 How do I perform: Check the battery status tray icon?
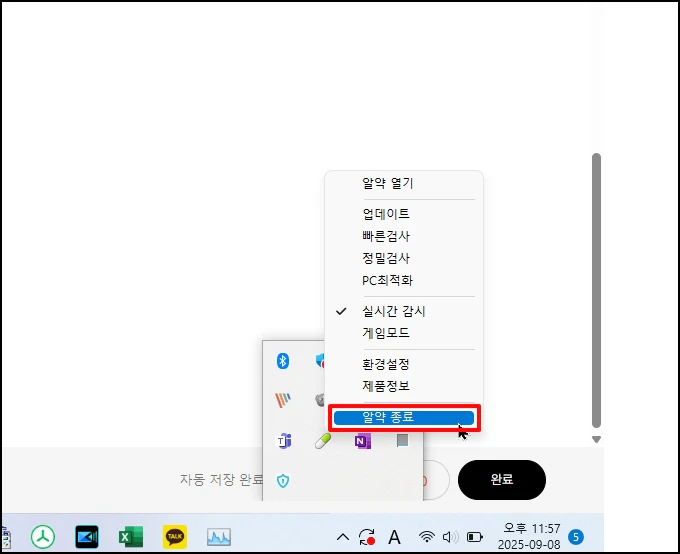coord(474,537)
